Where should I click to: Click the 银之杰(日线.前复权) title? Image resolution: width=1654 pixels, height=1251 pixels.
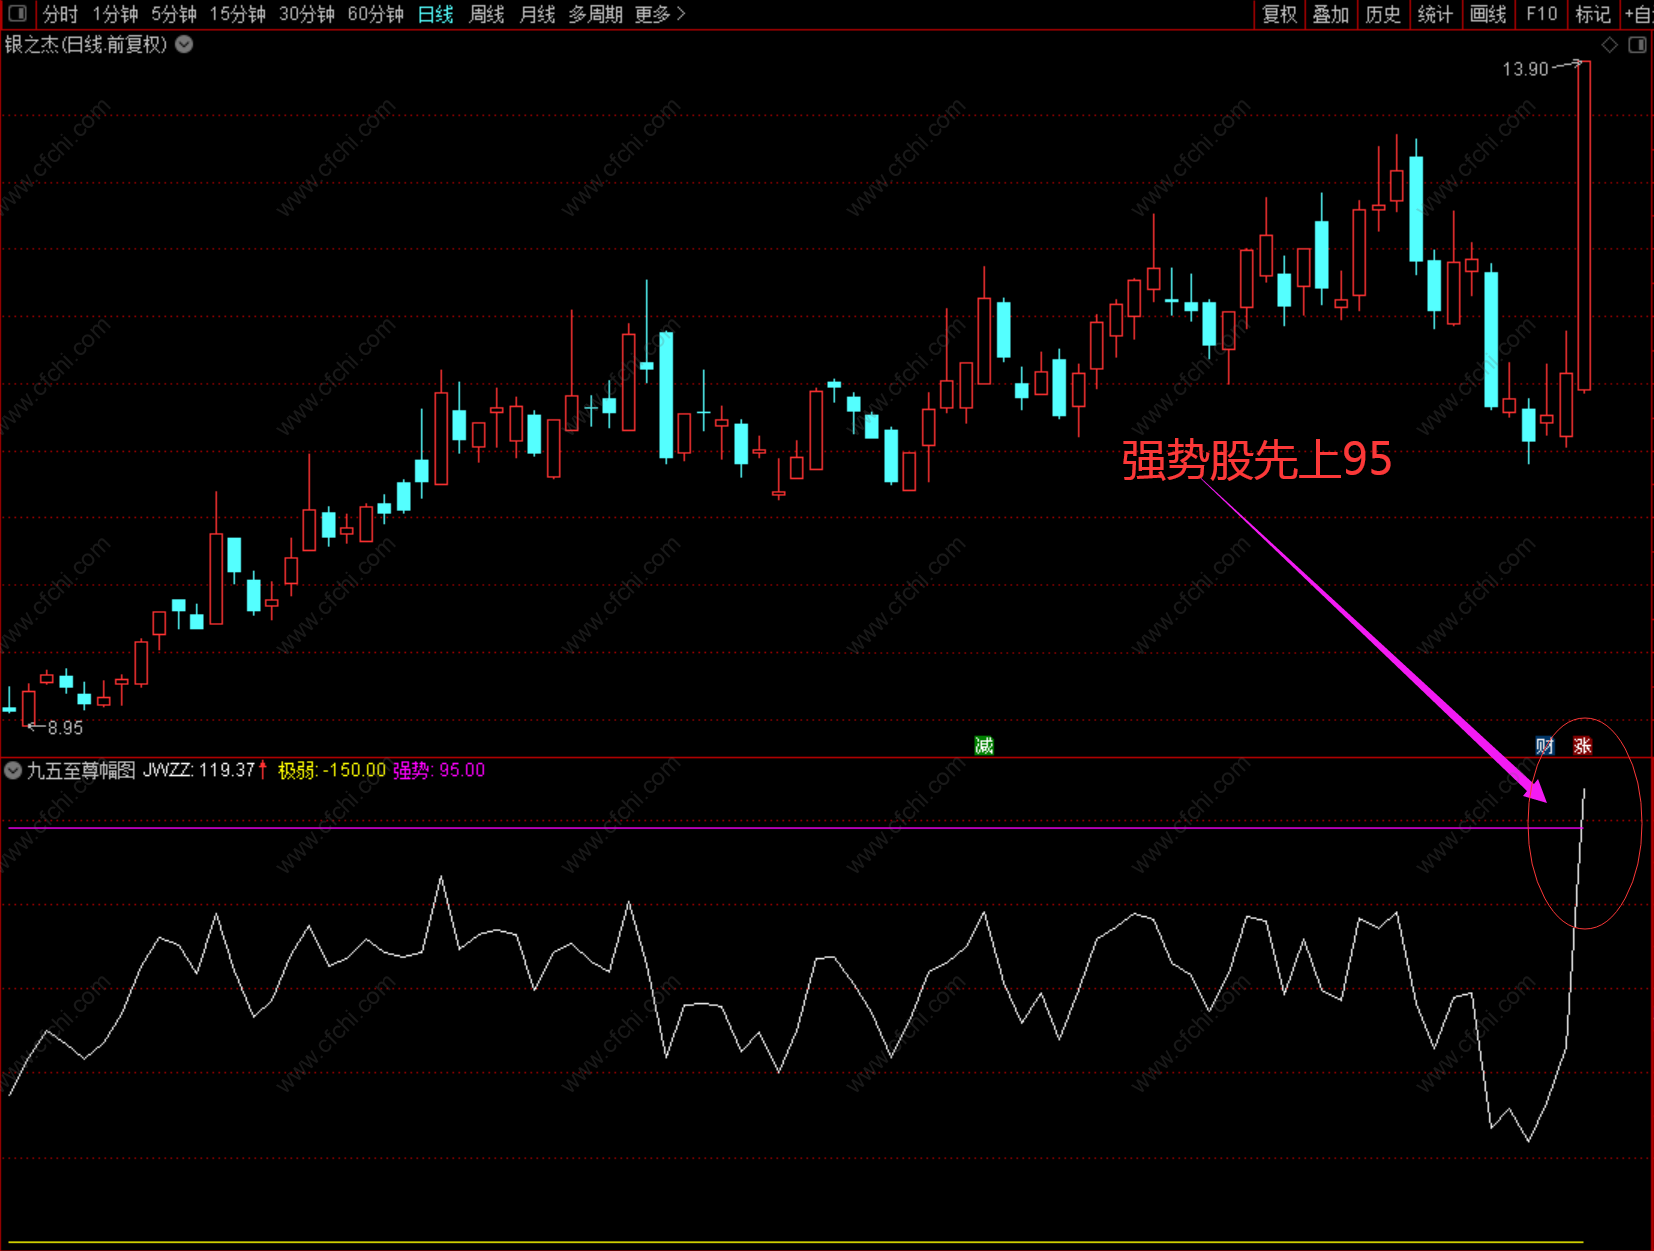point(86,44)
